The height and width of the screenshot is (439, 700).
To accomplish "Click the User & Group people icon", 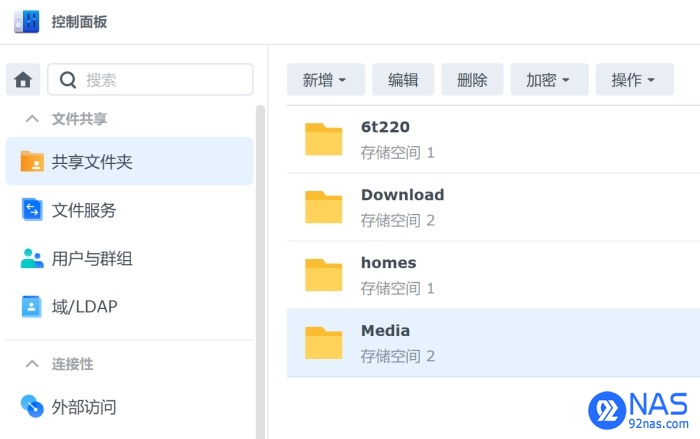I will 32,258.
